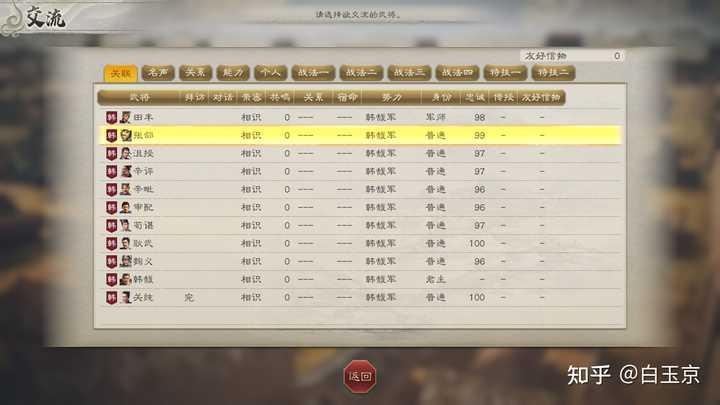Sort officers by 武将 column header
720x405 pixels.
139,97
